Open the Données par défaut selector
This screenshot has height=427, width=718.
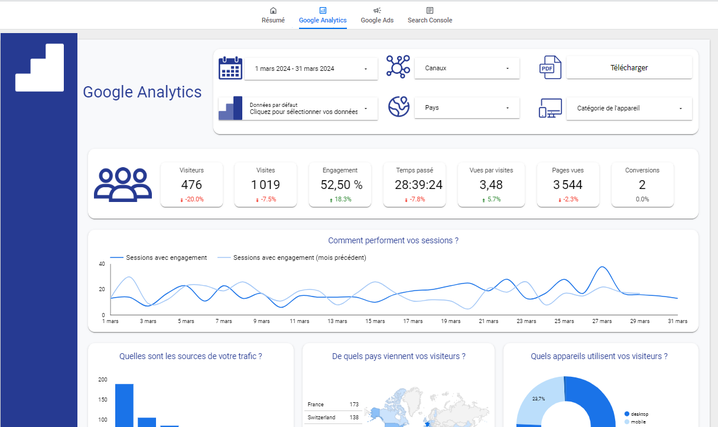pyautogui.click(x=311, y=108)
